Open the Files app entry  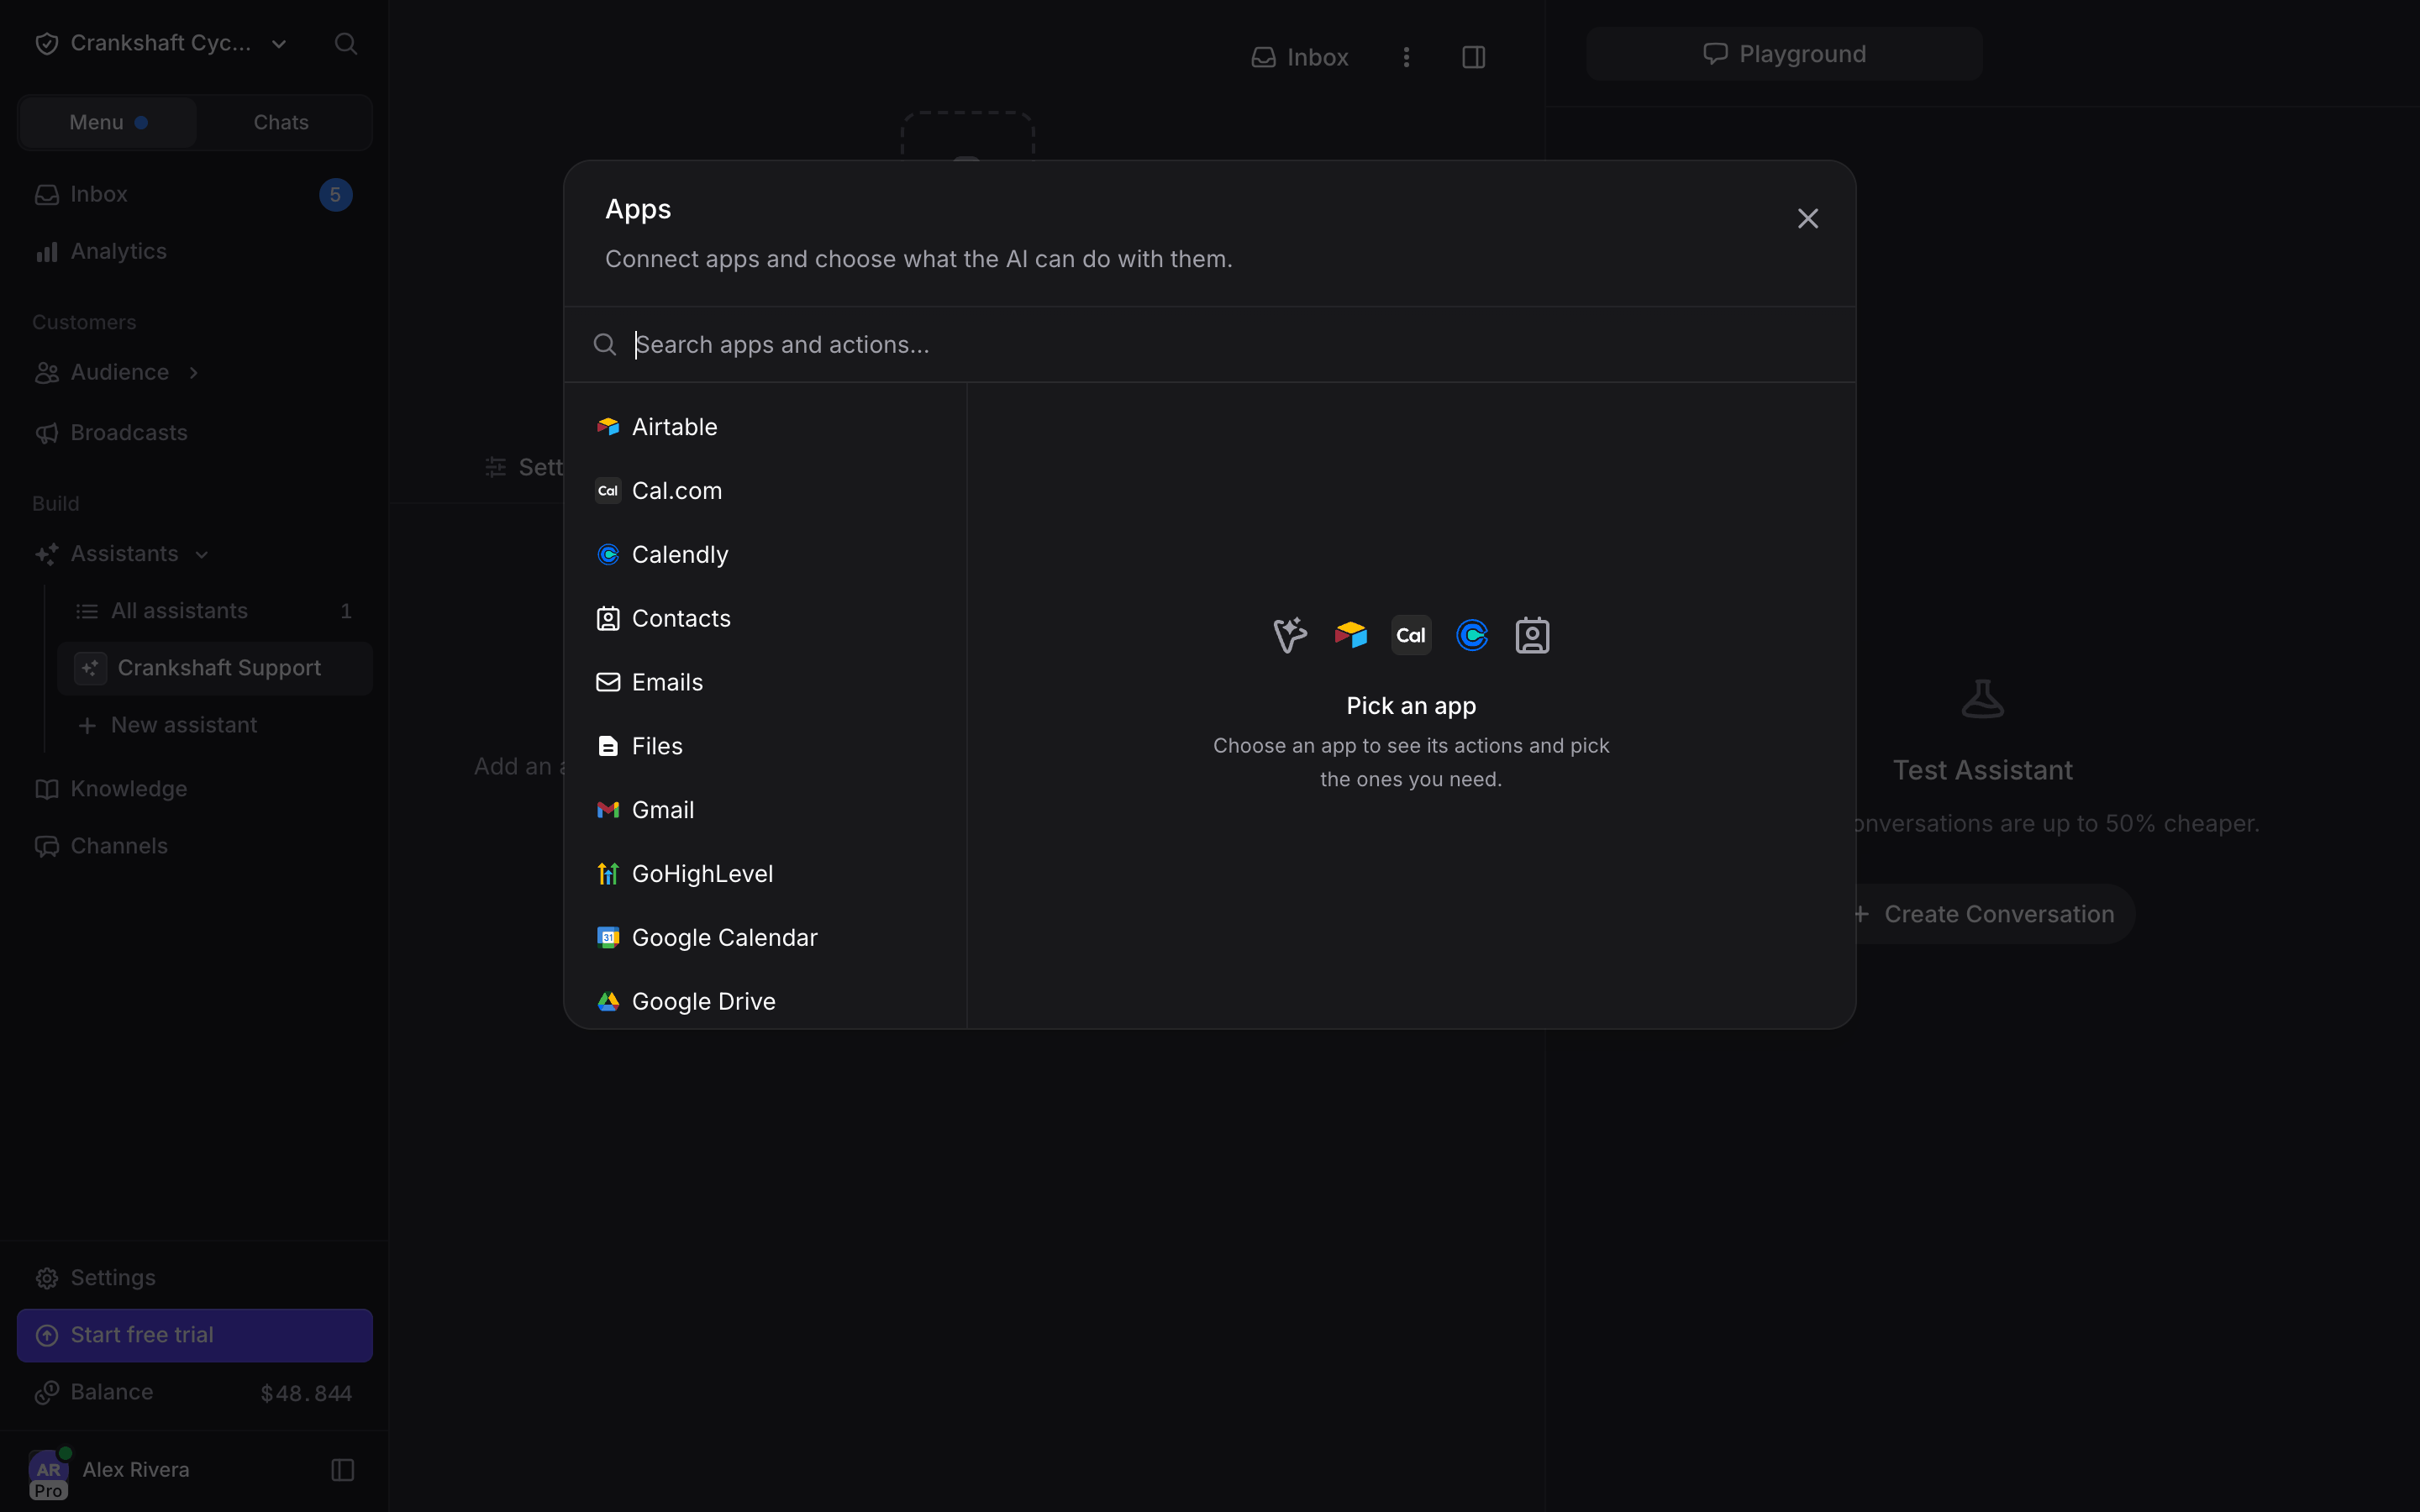[765, 747]
